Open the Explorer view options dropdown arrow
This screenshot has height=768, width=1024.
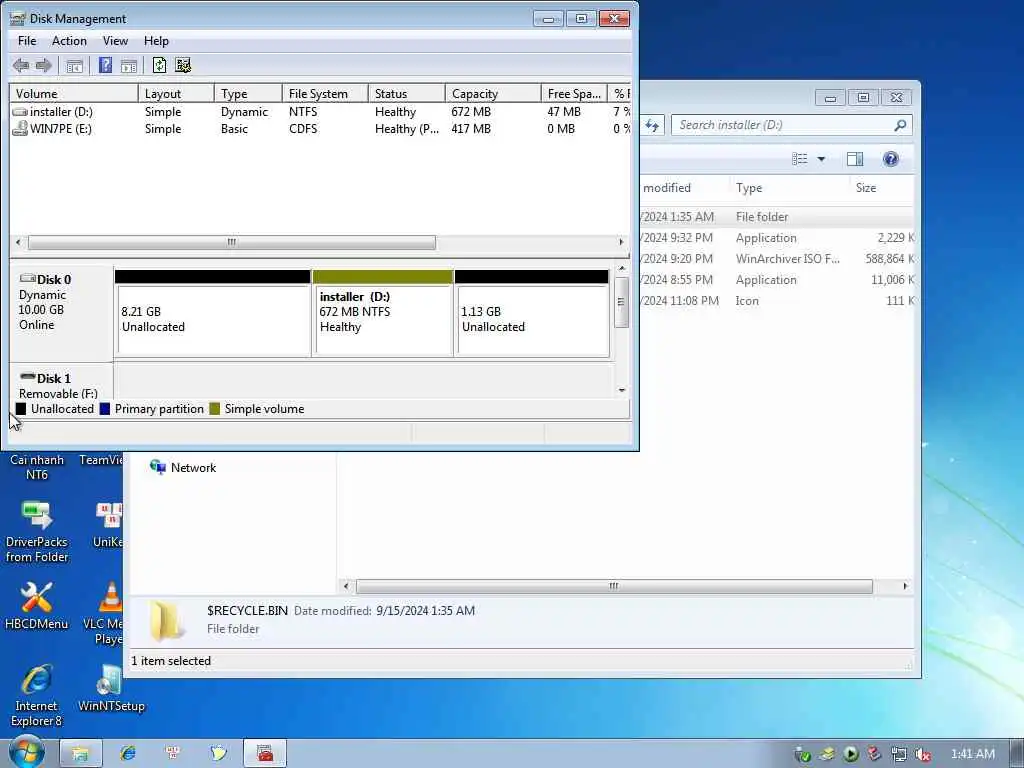click(x=821, y=159)
